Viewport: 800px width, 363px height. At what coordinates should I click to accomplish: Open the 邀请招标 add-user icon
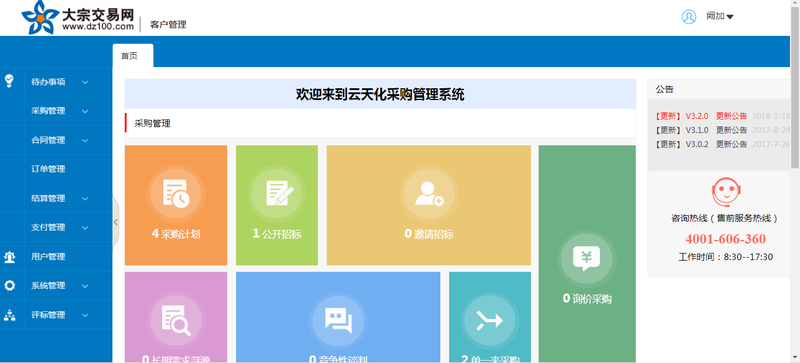429,194
